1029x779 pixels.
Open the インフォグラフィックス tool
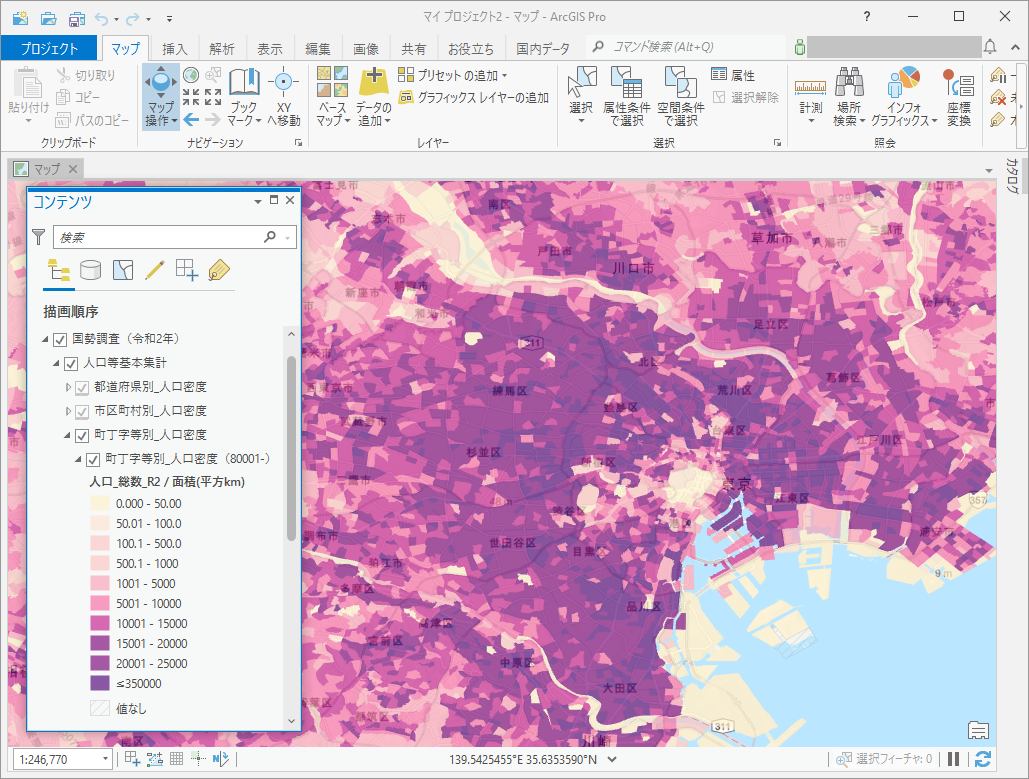pos(904,84)
